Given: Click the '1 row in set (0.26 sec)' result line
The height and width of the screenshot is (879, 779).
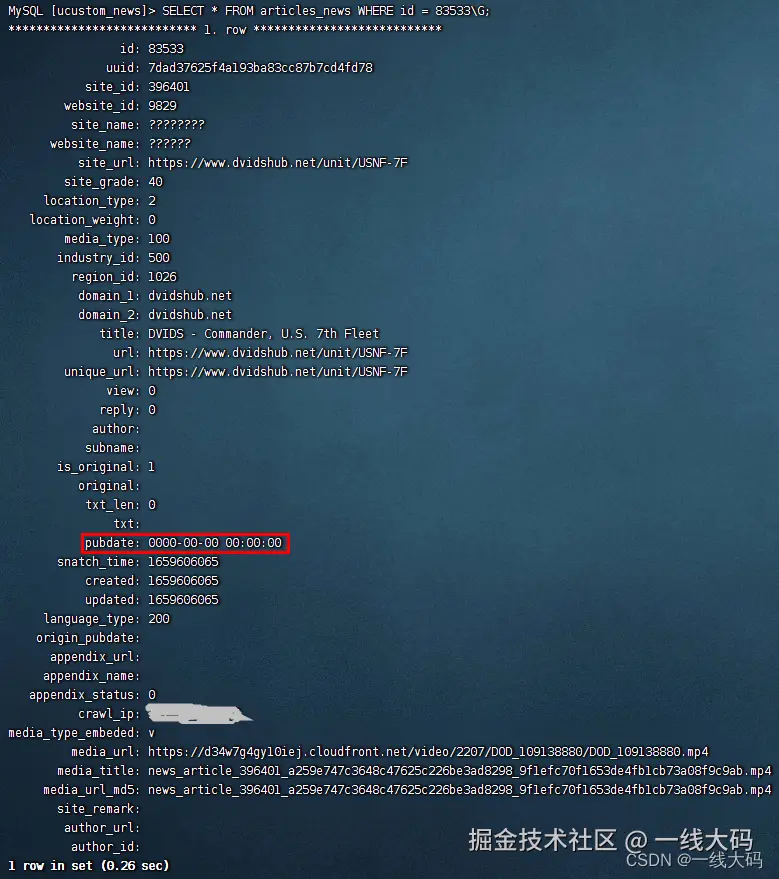Looking at the screenshot, I should [89, 866].
